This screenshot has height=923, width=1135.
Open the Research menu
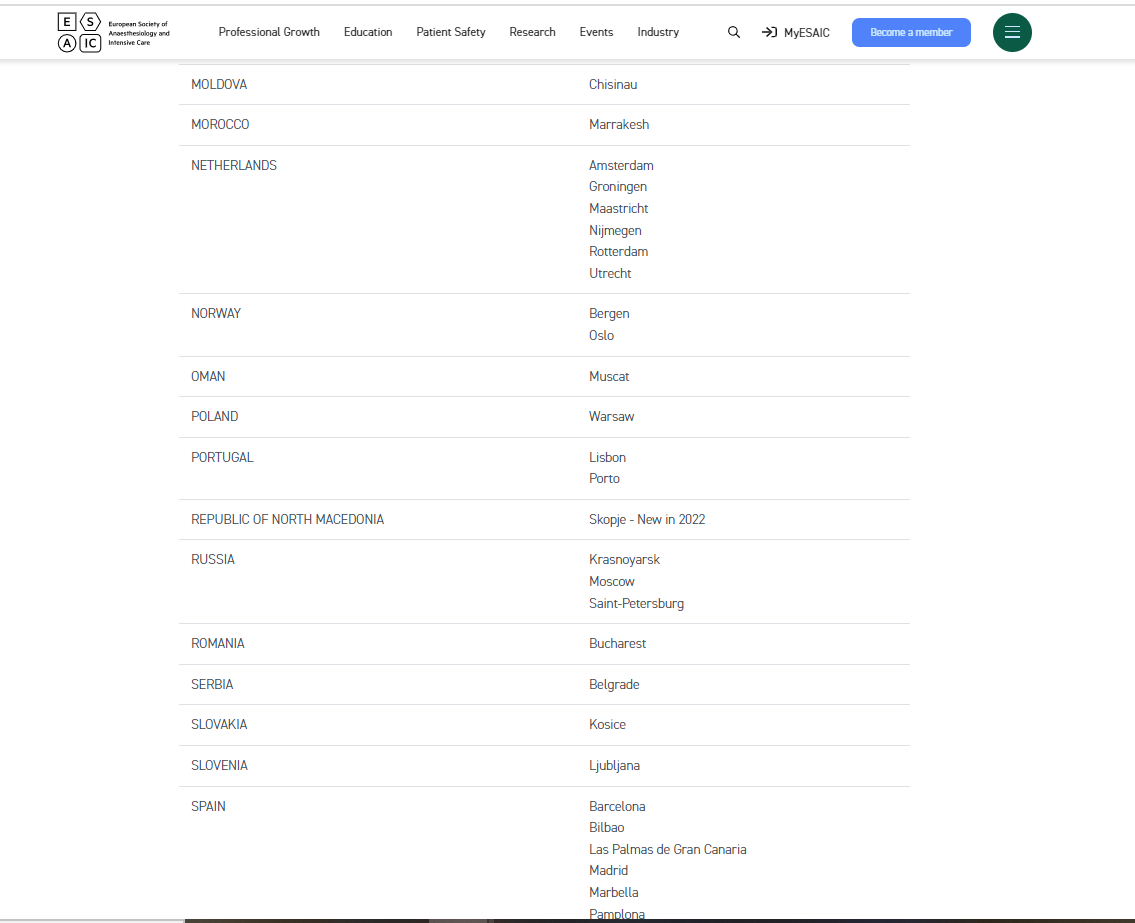532,33
